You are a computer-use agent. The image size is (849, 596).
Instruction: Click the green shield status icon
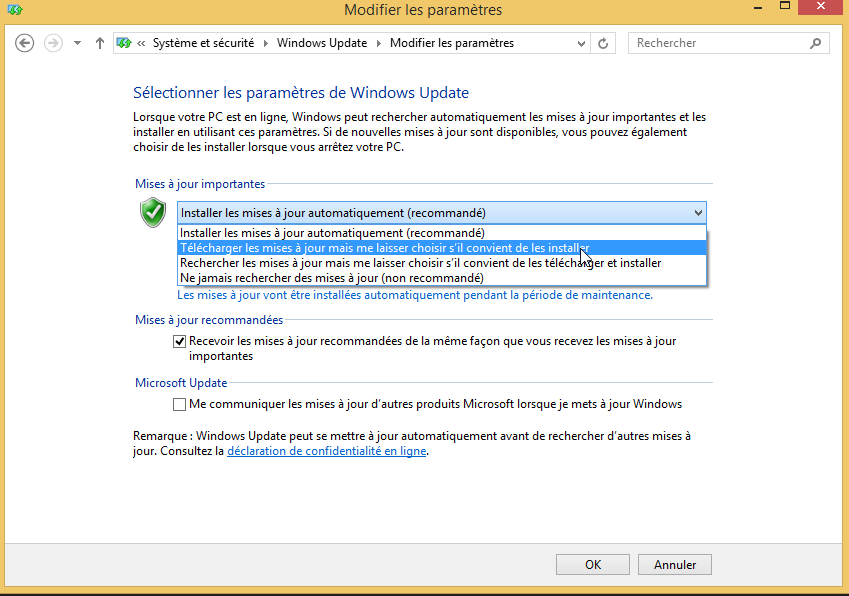[153, 213]
